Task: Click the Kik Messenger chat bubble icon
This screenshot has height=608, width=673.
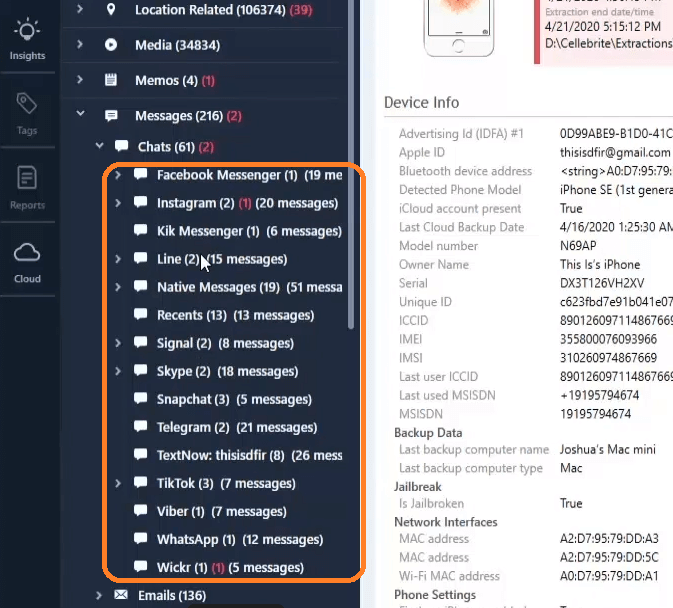Action: point(140,230)
